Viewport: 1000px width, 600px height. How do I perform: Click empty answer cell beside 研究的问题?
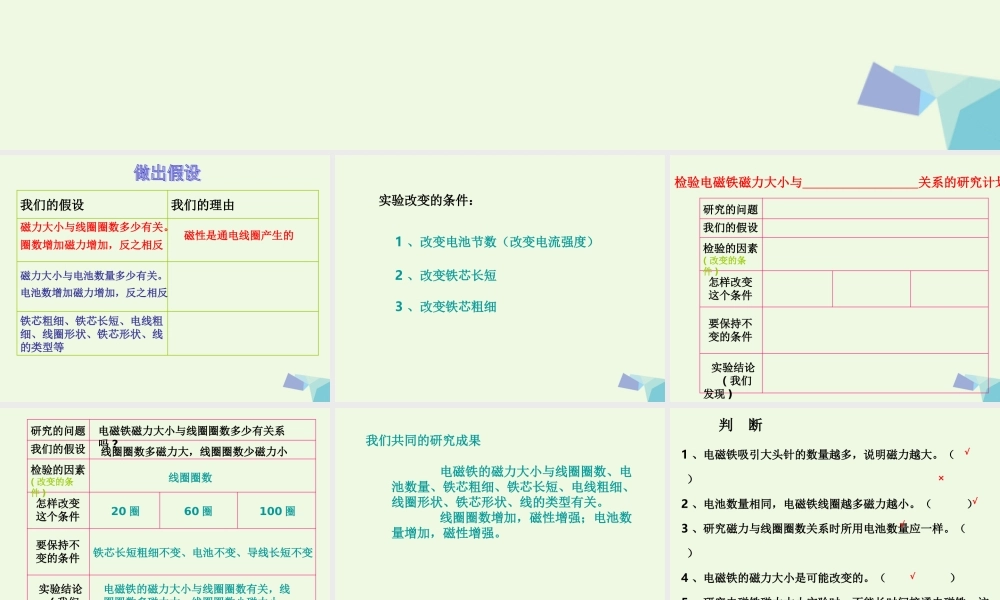click(875, 209)
